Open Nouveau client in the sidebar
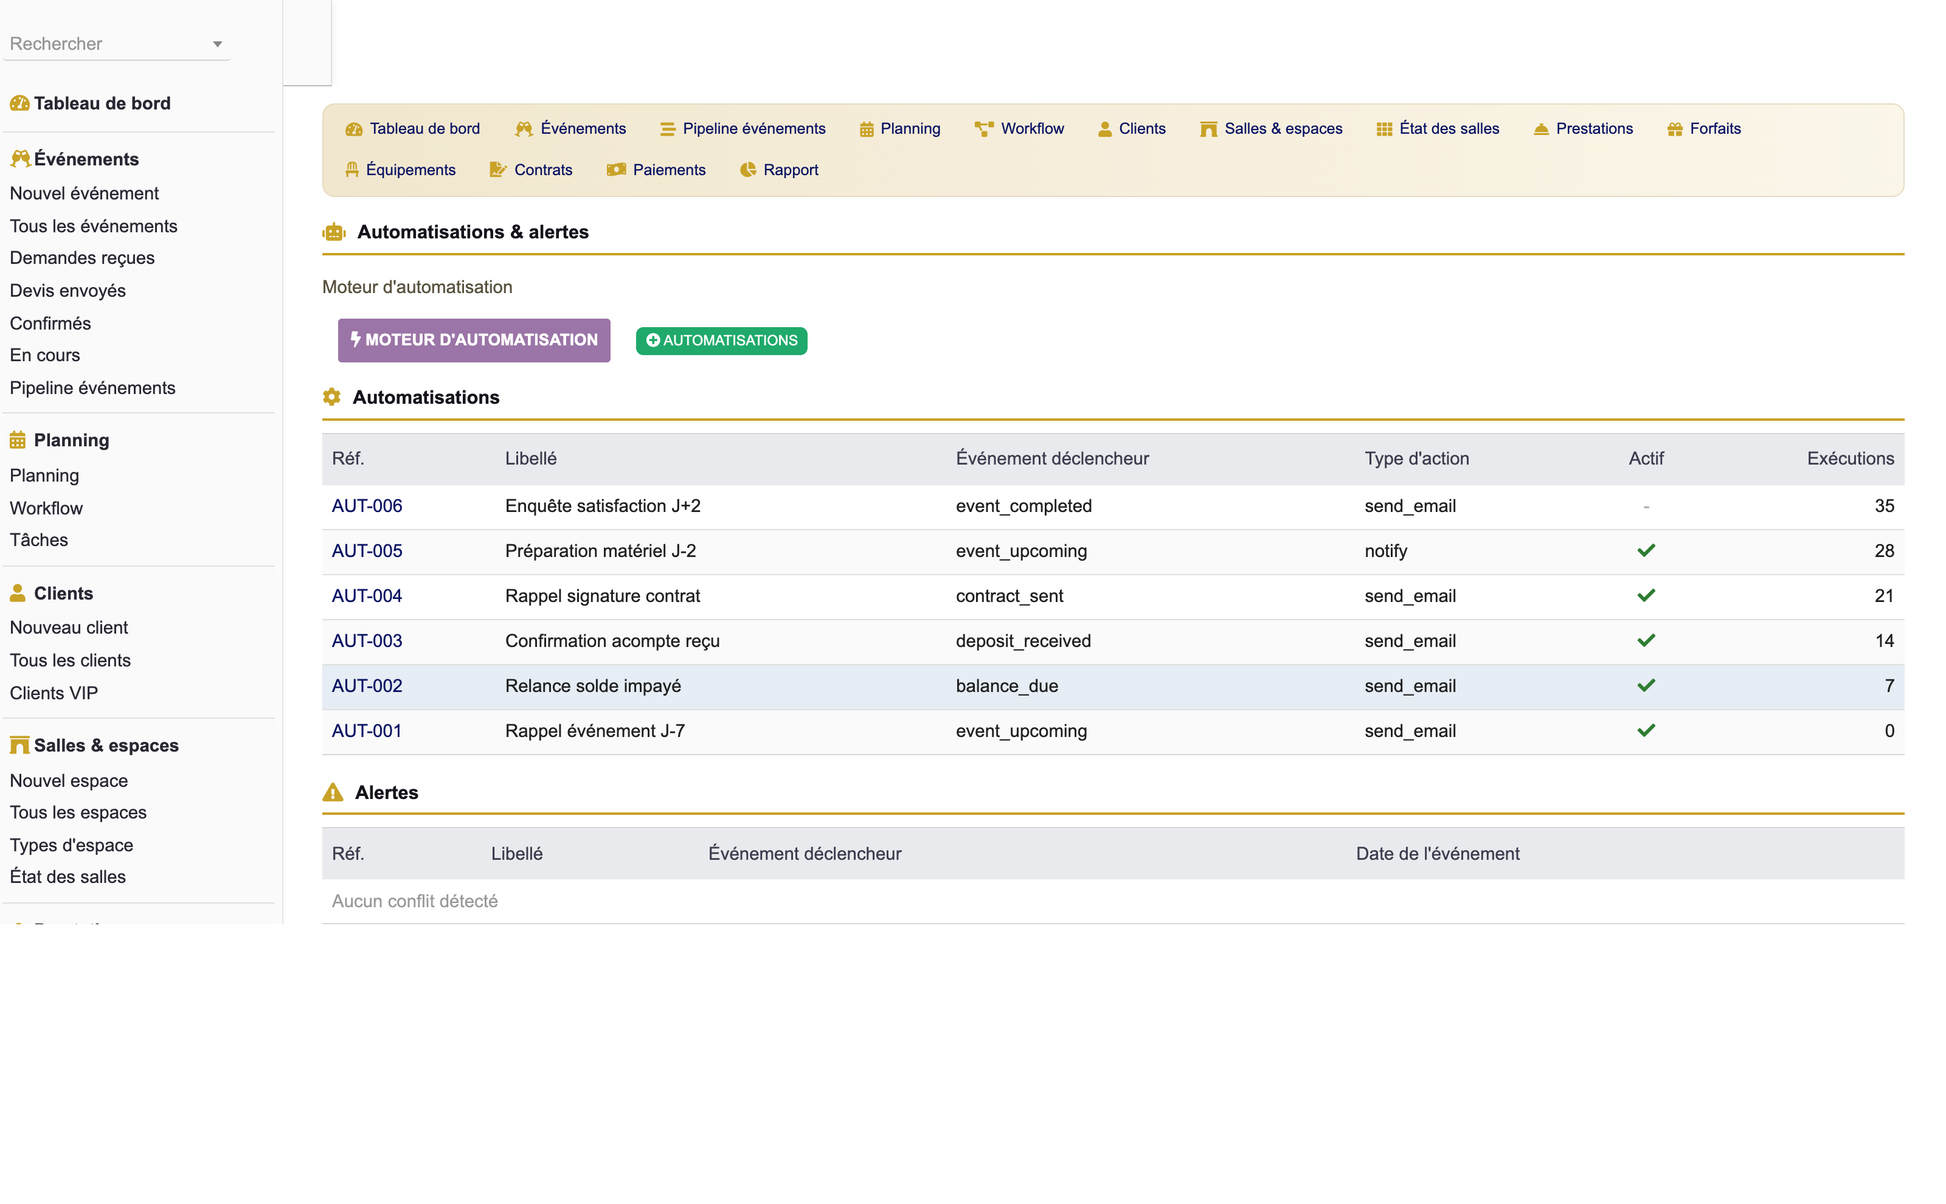This screenshot has height=1204, width=1946. point(69,628)
